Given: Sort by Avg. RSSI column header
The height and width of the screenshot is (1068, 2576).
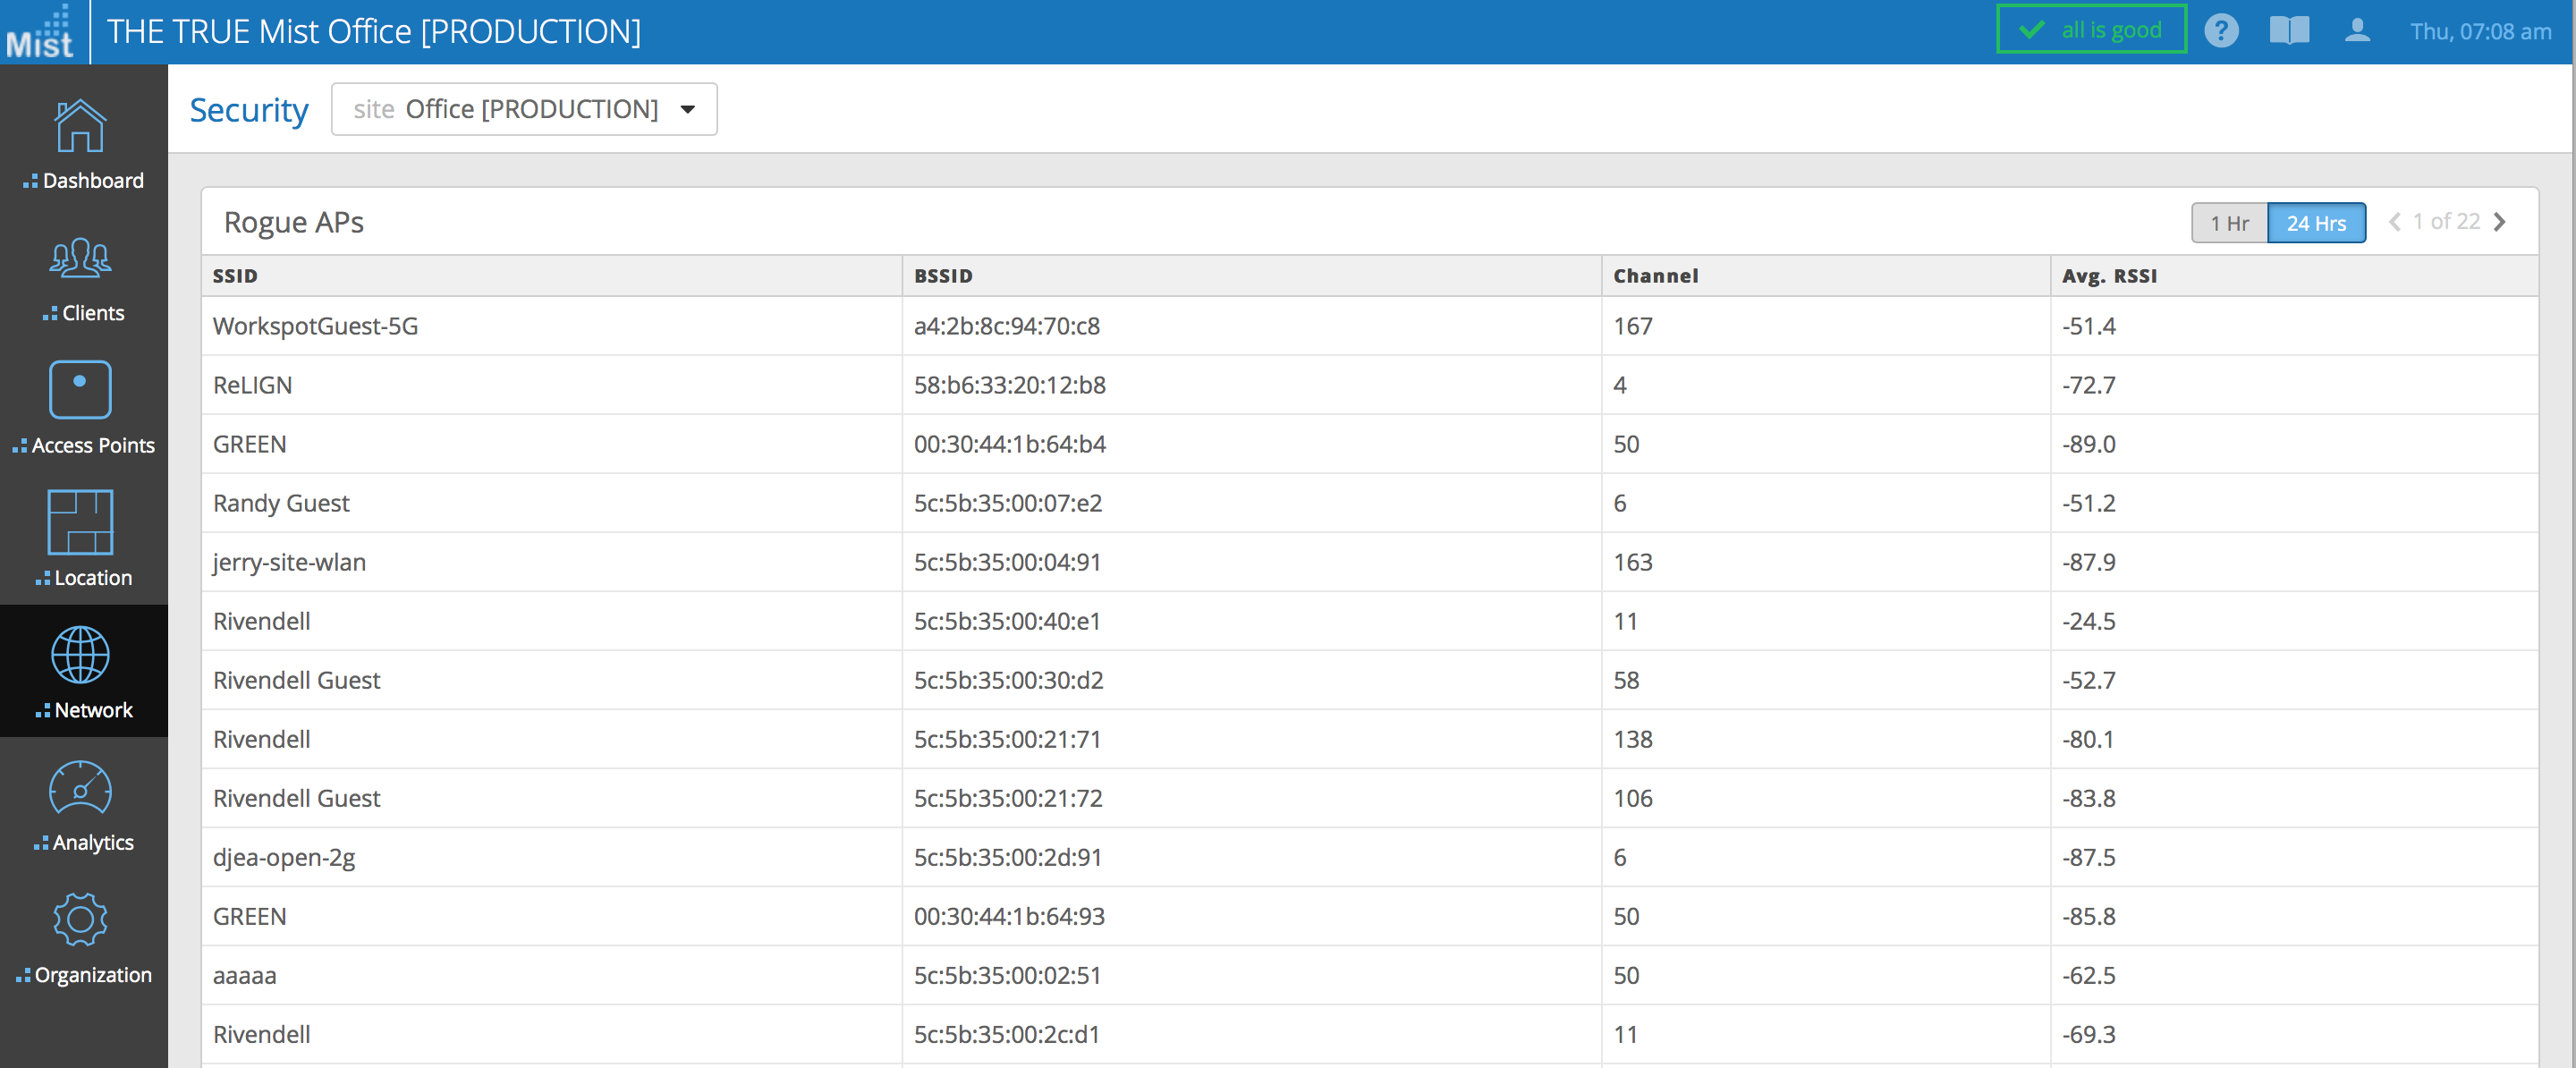Looking at the screenshot, I should pyautogui.click(x=2109, y=276).
